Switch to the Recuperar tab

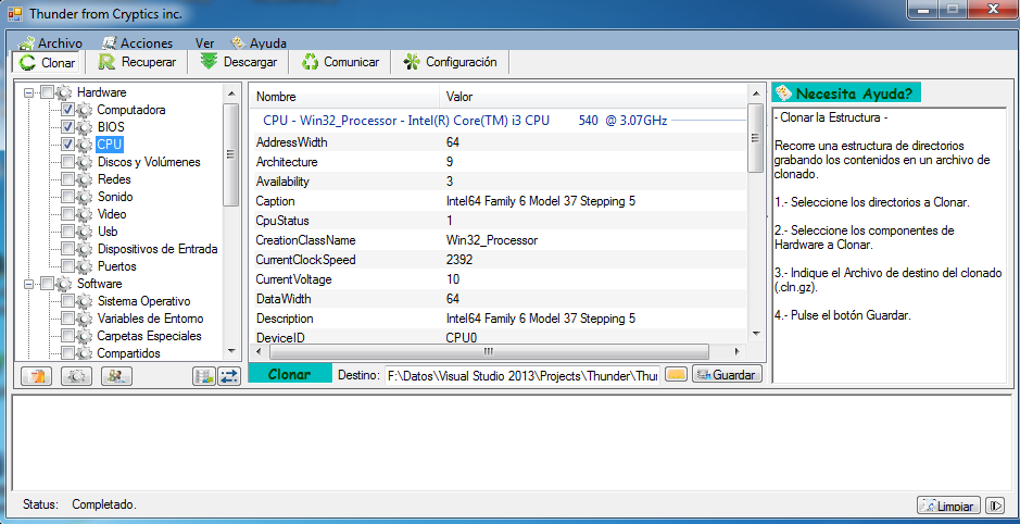138,62
